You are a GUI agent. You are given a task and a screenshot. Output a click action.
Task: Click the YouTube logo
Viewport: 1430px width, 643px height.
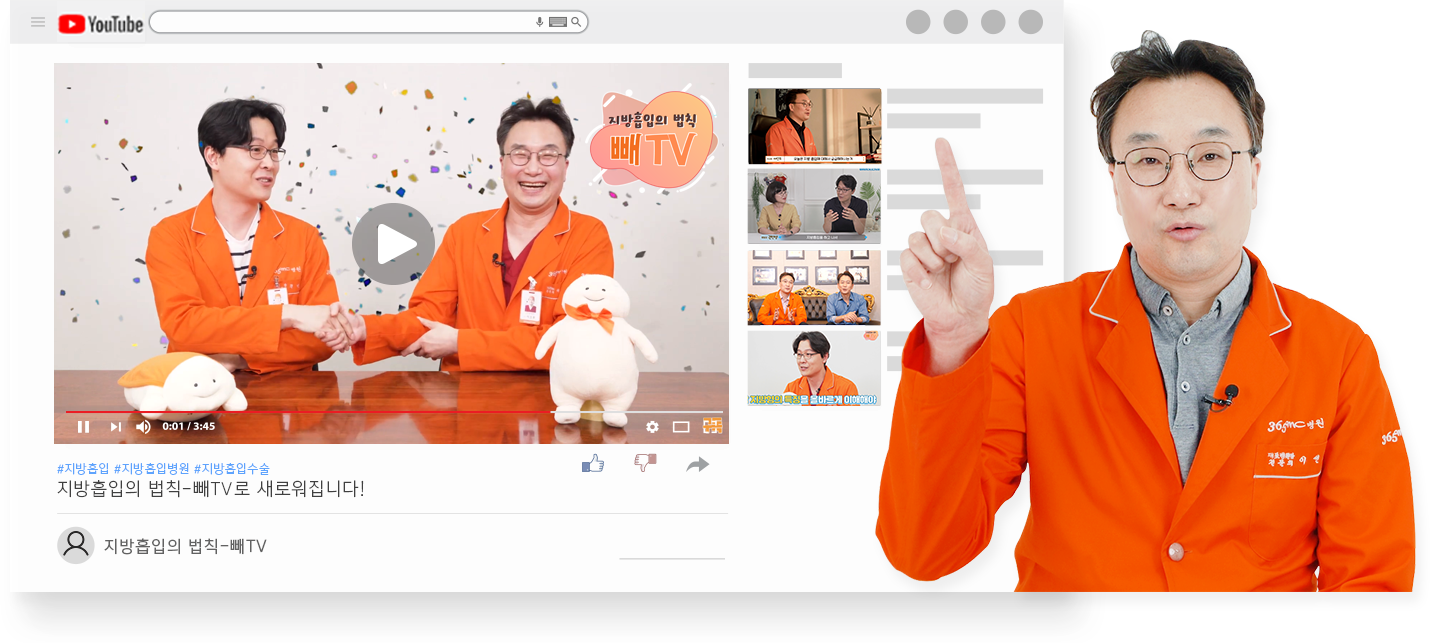[x=101, y=23]
